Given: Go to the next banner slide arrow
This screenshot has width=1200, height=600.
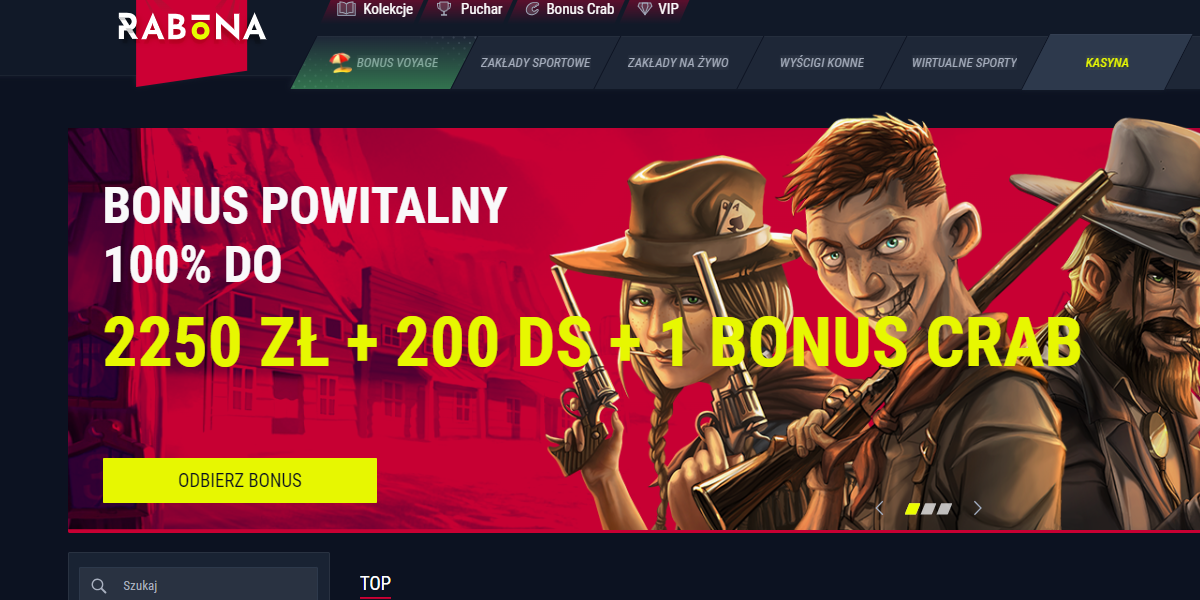Looking at the screenshot, I should 978,508.
